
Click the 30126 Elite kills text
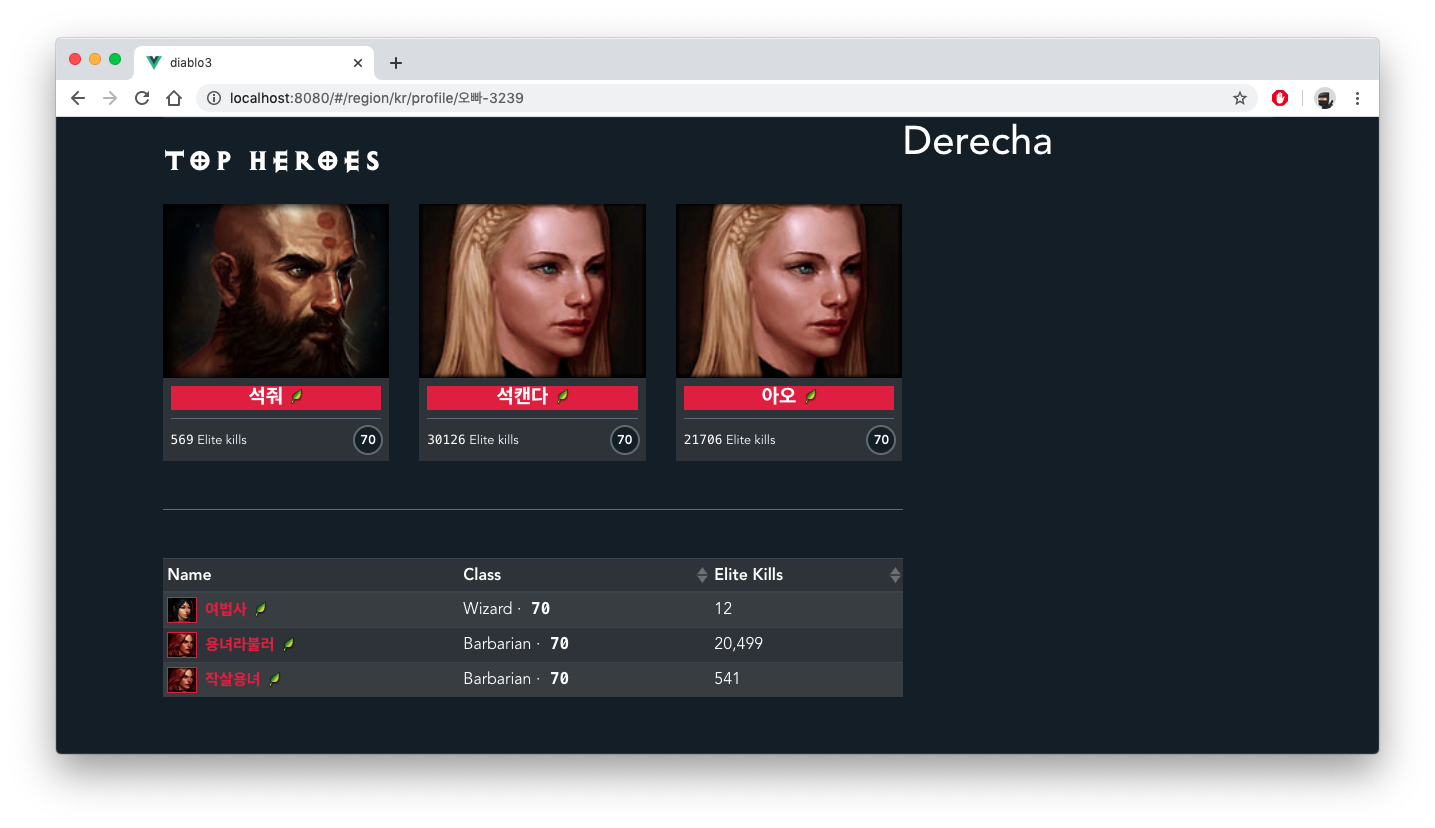(473, 440)
